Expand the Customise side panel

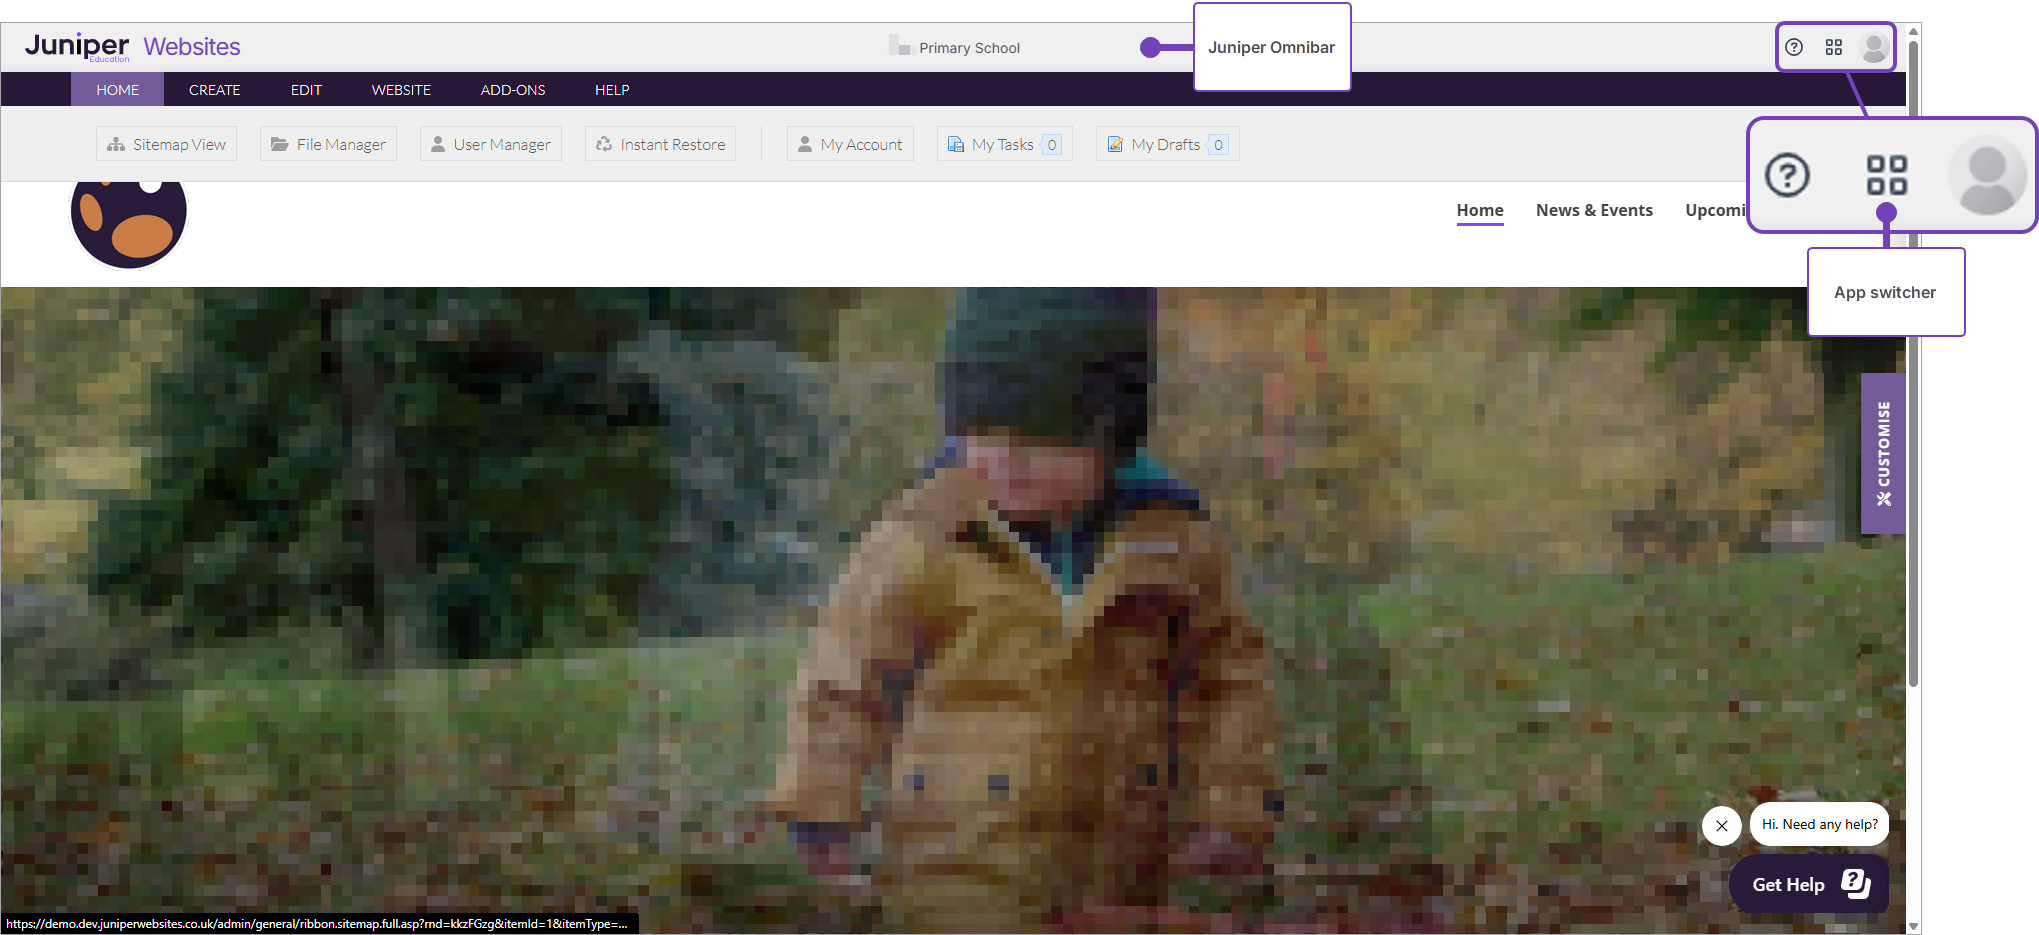[1883, 453]
